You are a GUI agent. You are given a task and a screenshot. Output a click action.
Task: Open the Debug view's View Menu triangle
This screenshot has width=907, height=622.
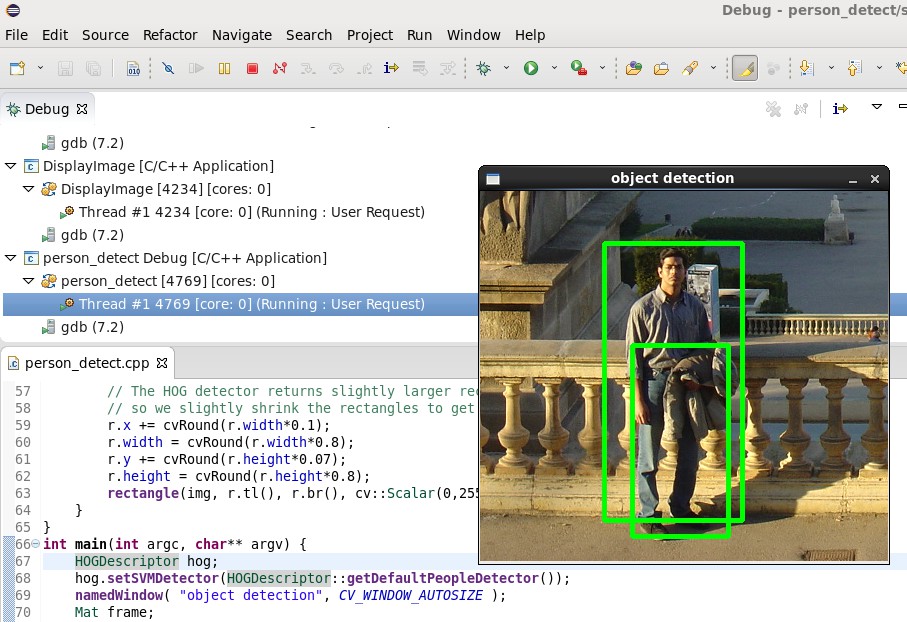tap(876, 107)
